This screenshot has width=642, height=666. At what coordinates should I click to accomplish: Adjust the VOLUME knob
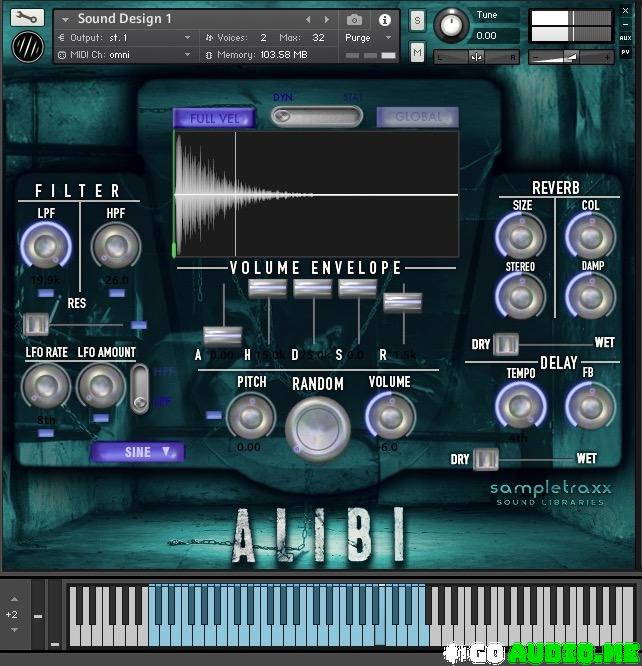(x=390, y=416)
